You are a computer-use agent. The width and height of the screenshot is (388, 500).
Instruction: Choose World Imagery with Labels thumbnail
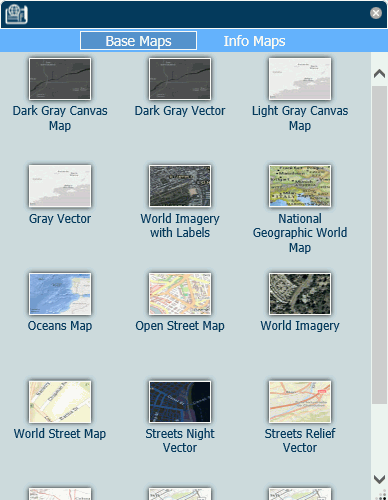click(x=180, y=186)
